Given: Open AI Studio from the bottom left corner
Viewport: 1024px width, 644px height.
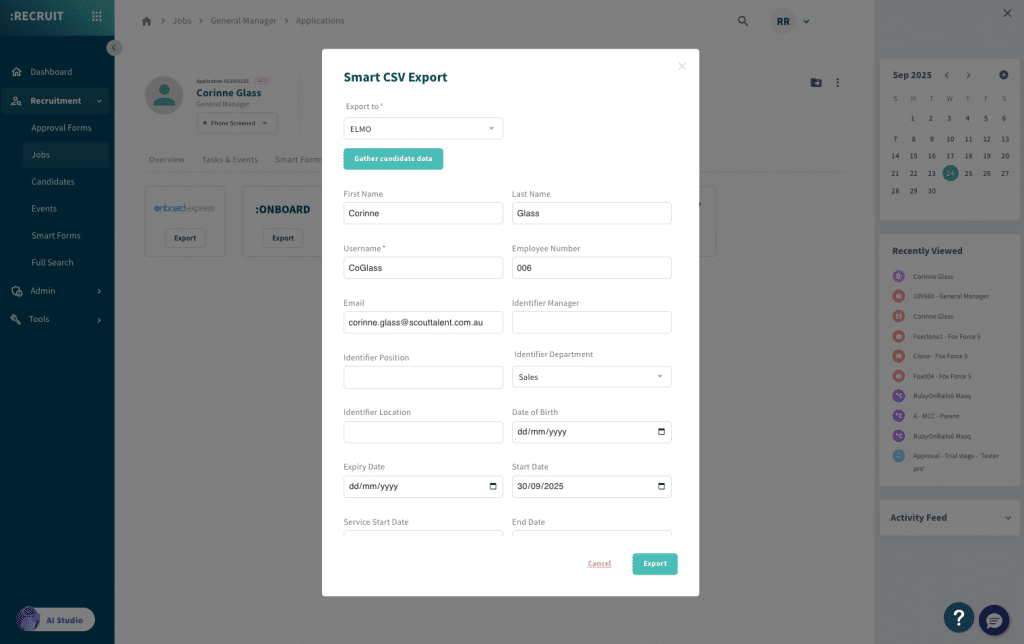Looking at the screenshot, I should [x=55, y=619].
